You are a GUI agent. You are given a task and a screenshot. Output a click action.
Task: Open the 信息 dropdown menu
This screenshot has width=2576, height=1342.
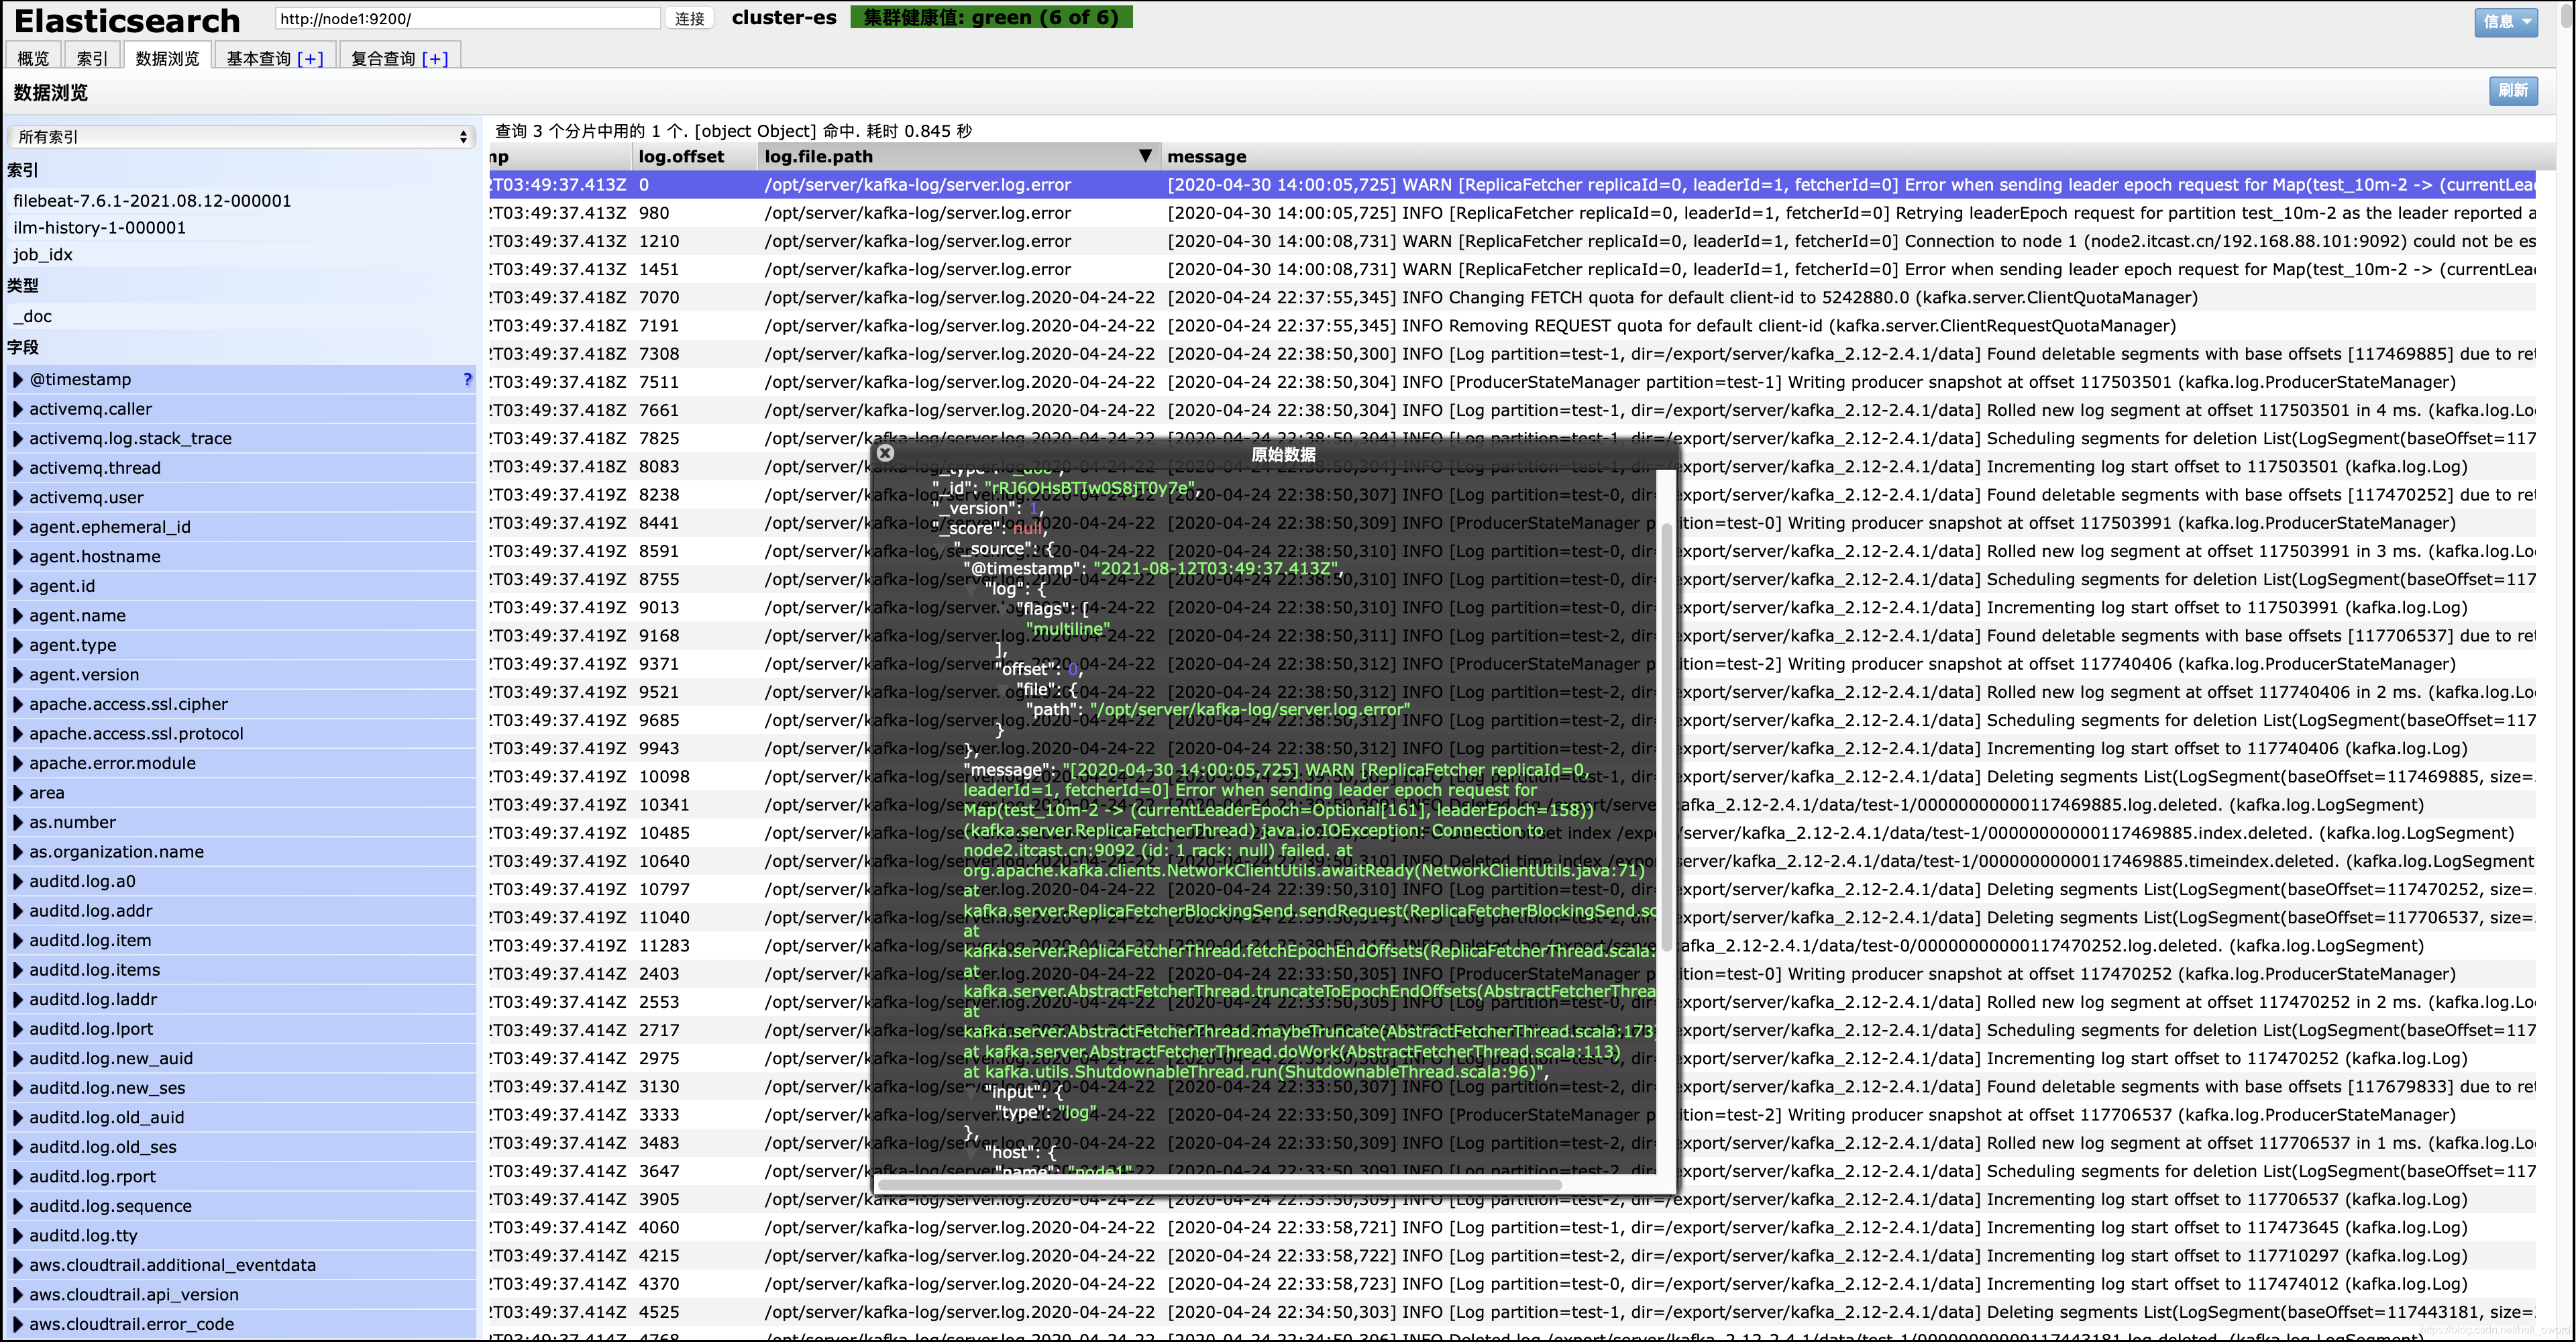[x=2506, y=21]
